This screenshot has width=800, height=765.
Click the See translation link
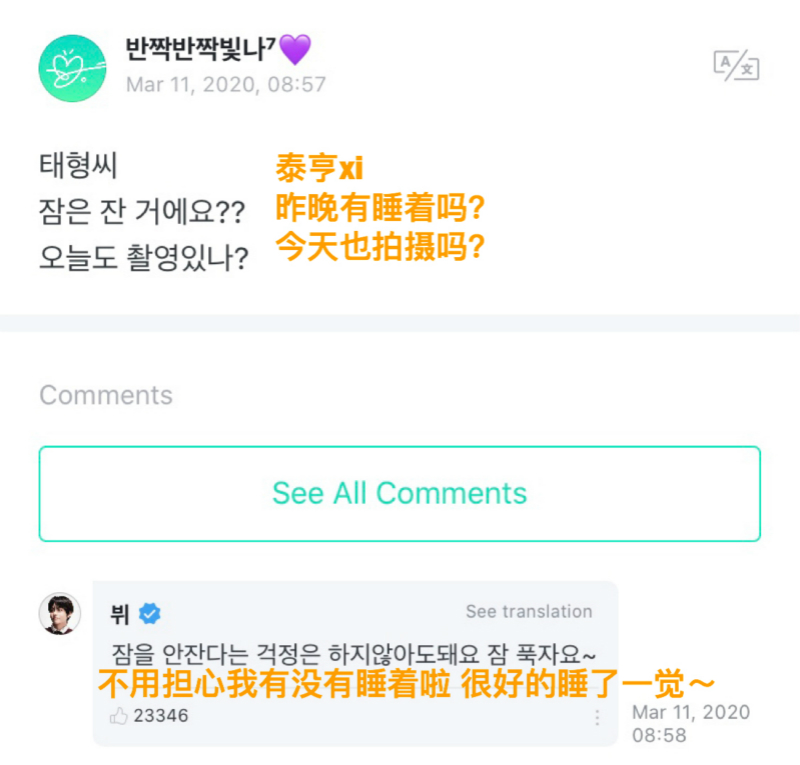pos(528,612)
